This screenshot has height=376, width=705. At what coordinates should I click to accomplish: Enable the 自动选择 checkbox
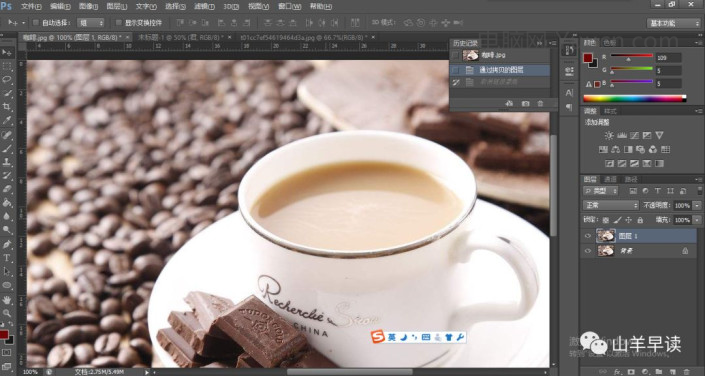[36, 22]
